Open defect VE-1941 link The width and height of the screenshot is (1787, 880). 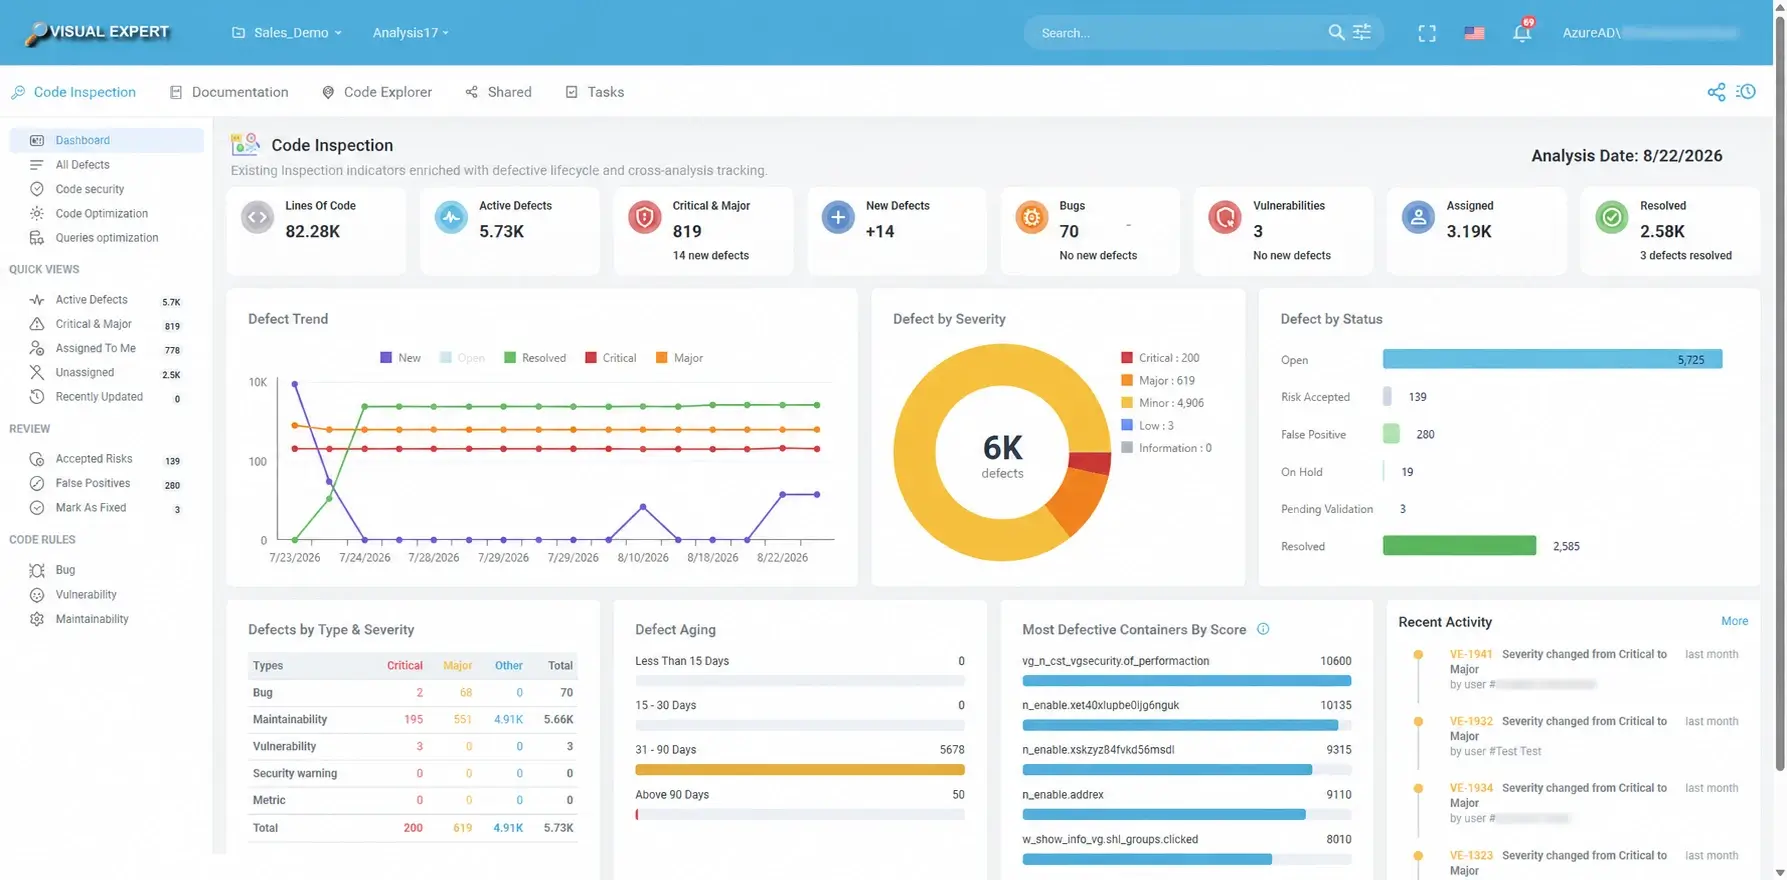pos(1471,655)
